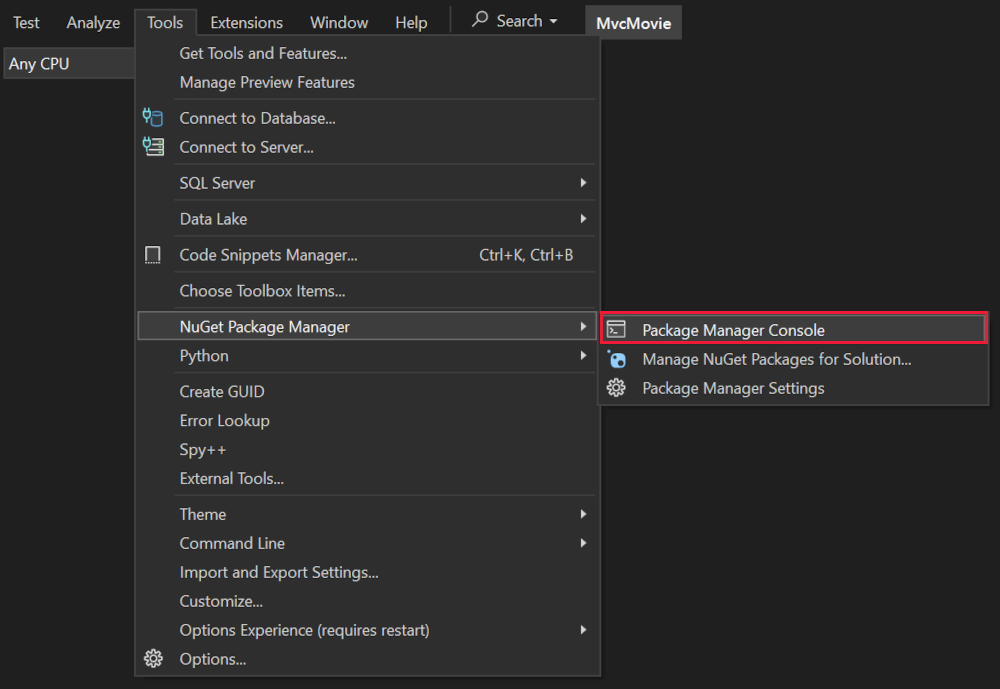
Task: Expand the Command Line submenu arrow
Action: point(583,543)
